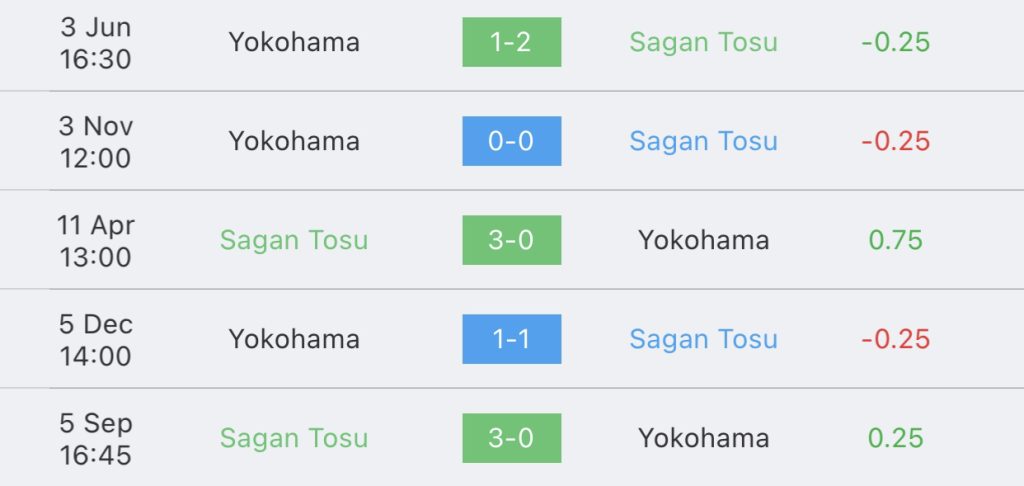Click Yokohama home team on 5 Dec

[x=294, y=339]
